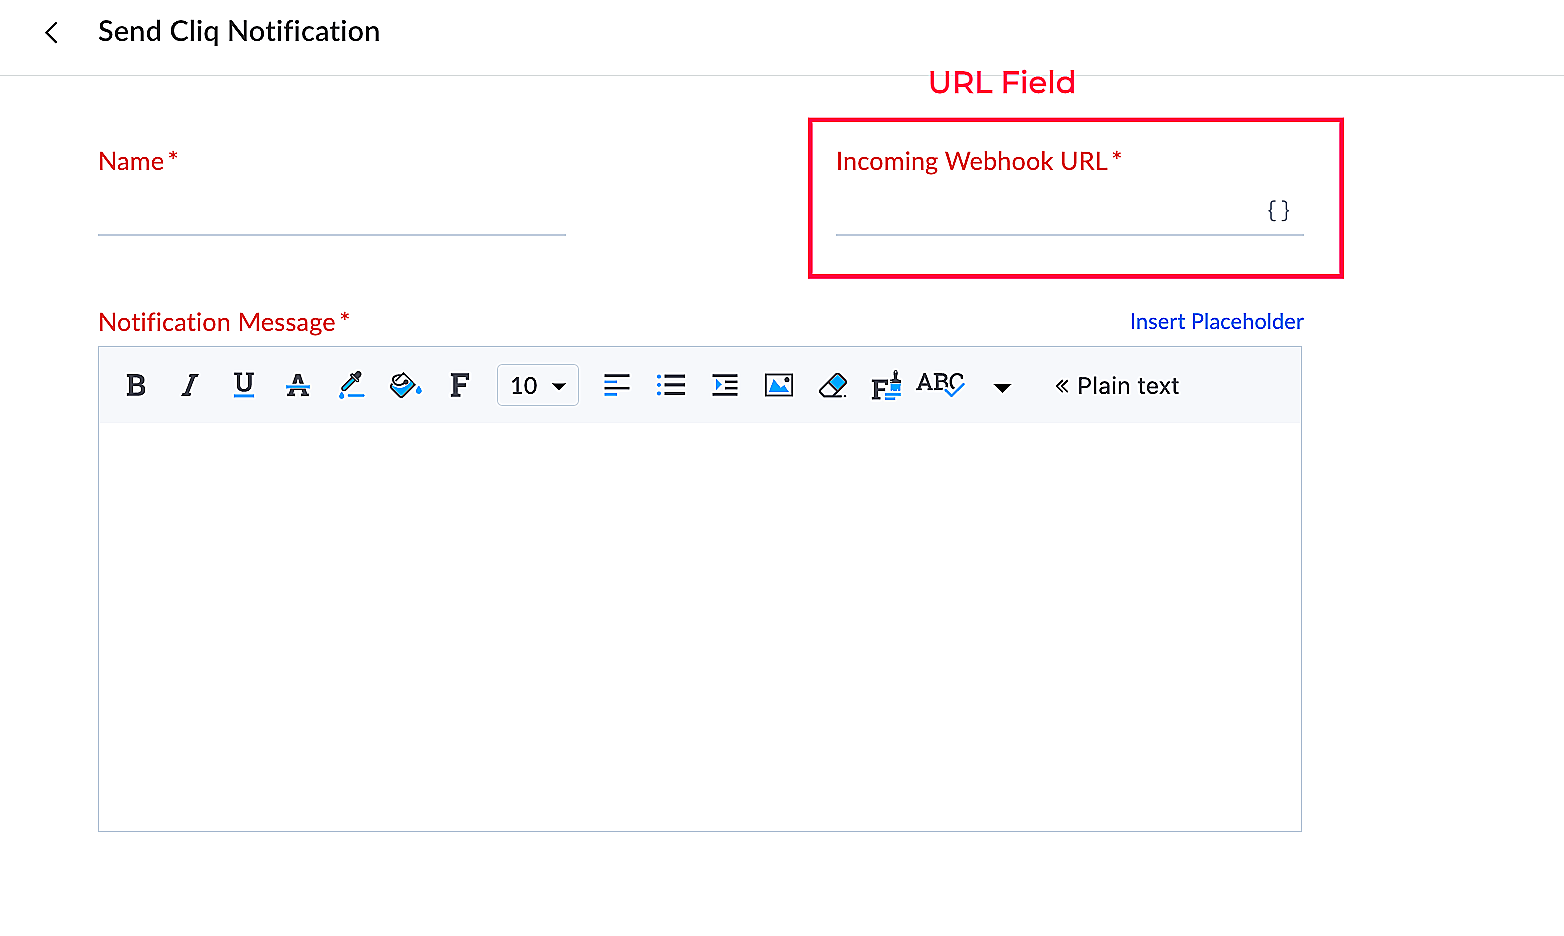Viewport: 1564px width, 936px height.
Task: Toggle strikethrough text formatting
Action: point(298,385)
